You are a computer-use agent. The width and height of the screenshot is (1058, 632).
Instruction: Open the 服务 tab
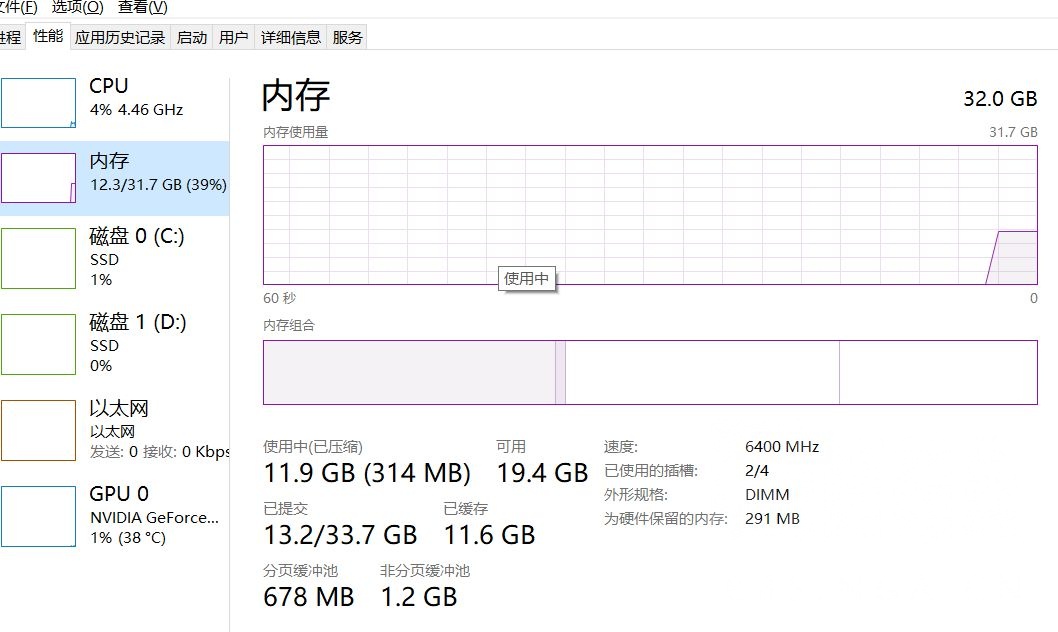pos(347,37)
